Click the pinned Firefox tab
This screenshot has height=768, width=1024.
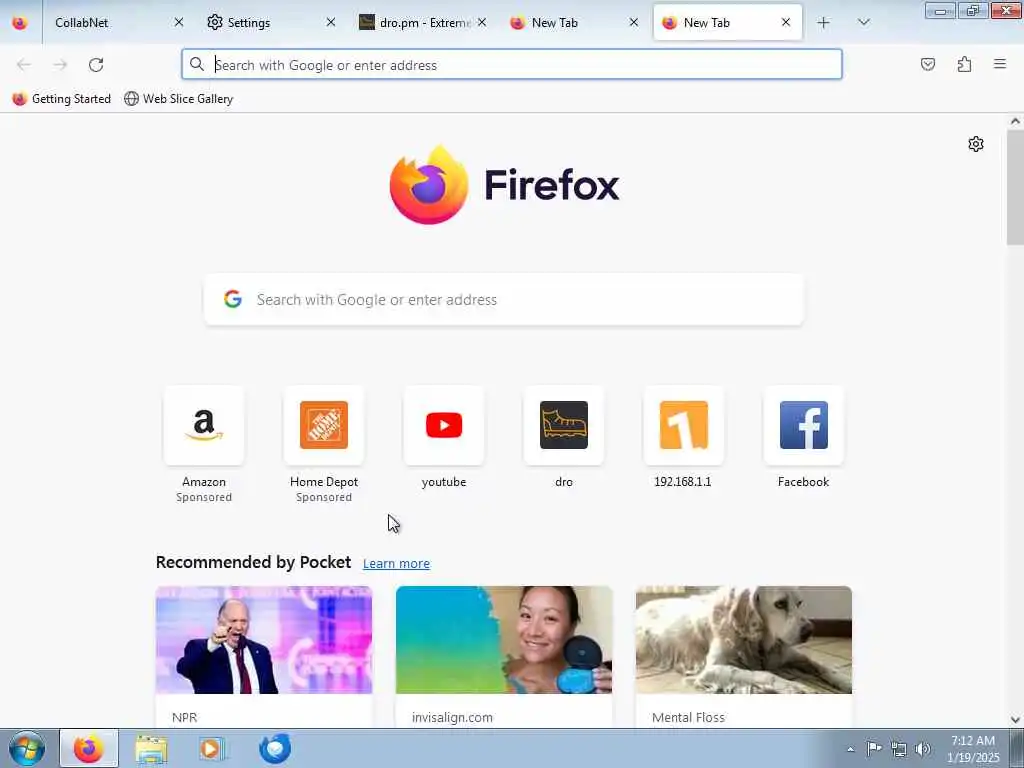(x=20, y=23)
